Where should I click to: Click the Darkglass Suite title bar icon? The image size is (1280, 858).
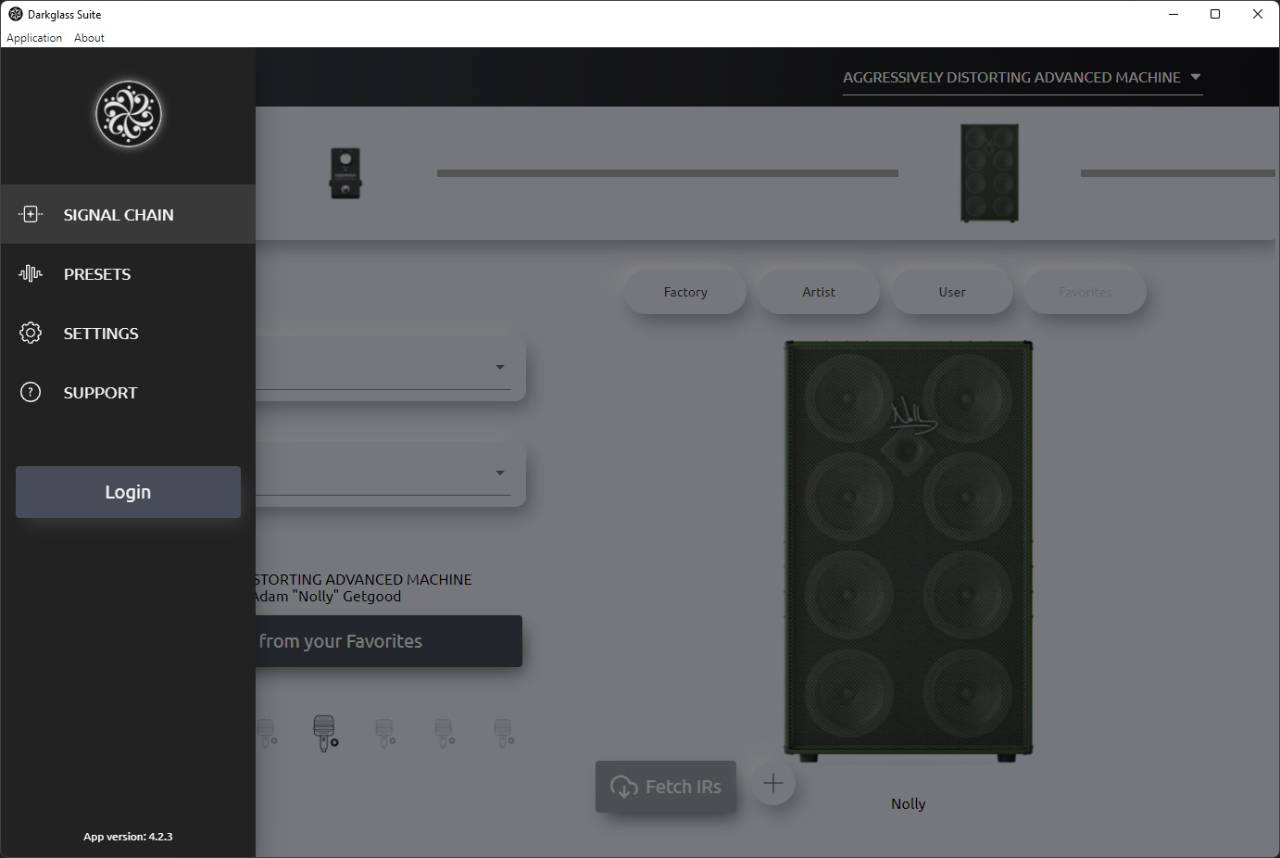point(15,14)
